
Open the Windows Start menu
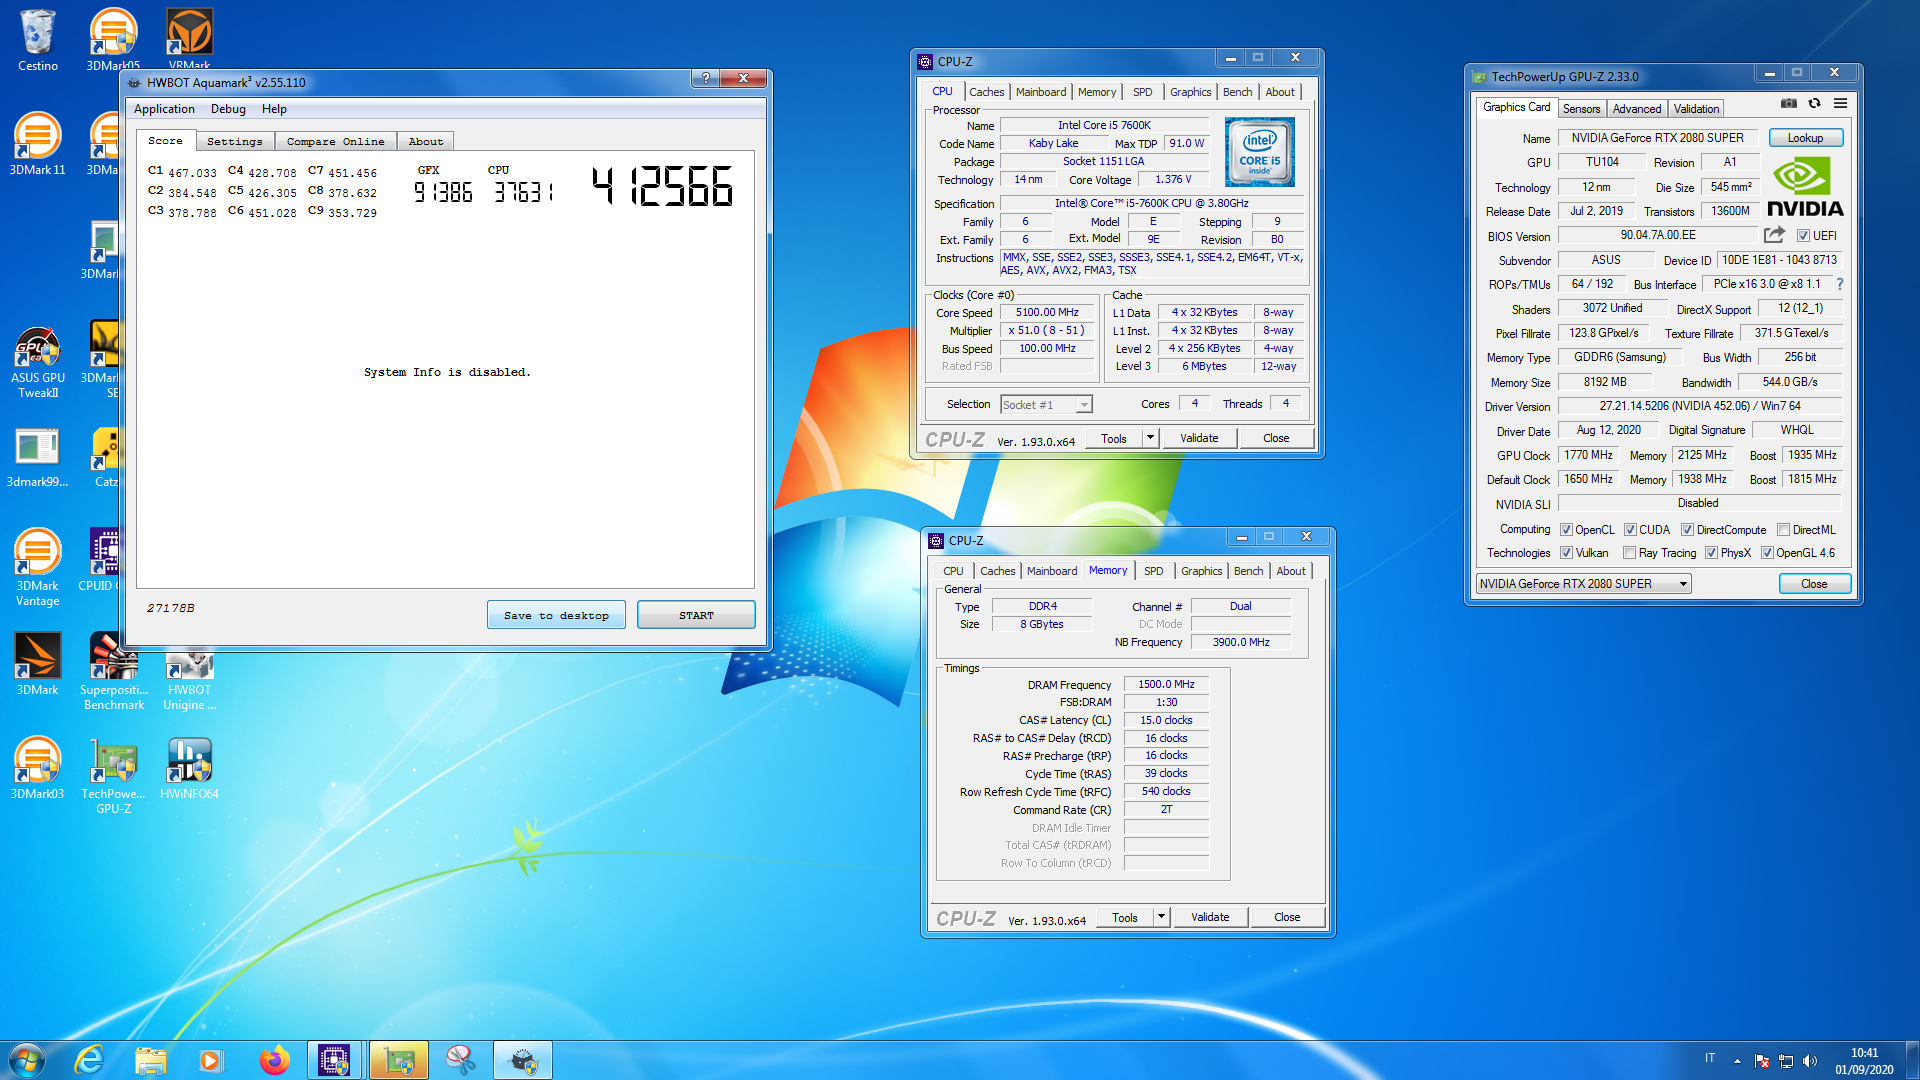27,1060
